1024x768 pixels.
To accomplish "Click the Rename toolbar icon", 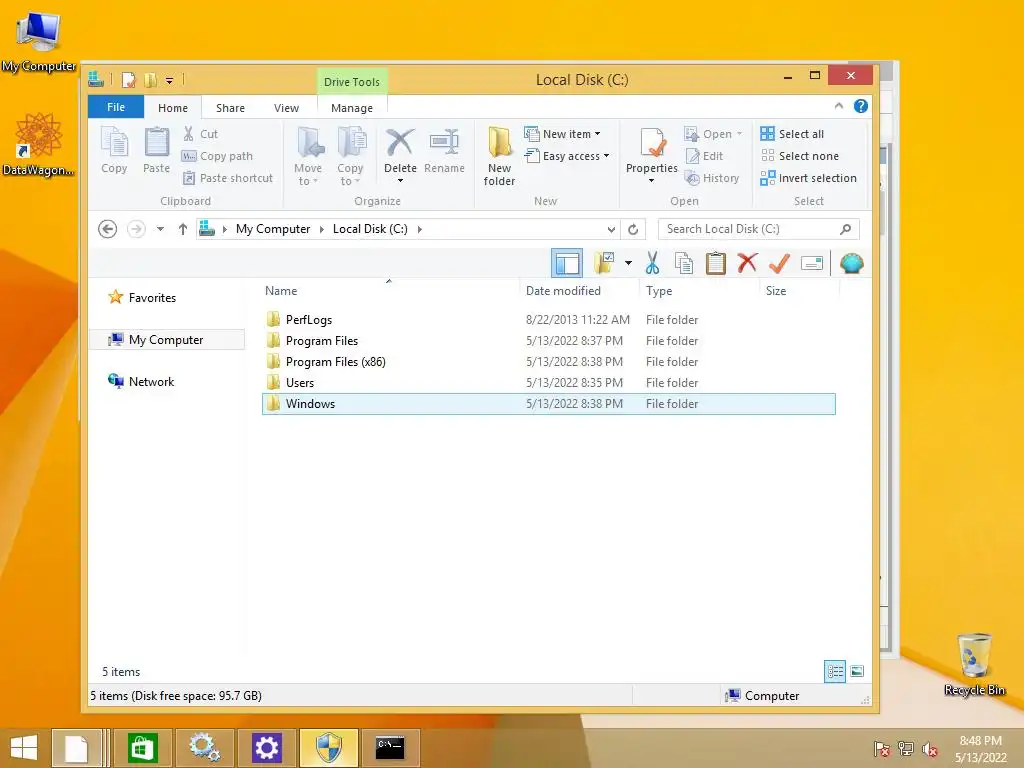I will [x=812, y=264].
